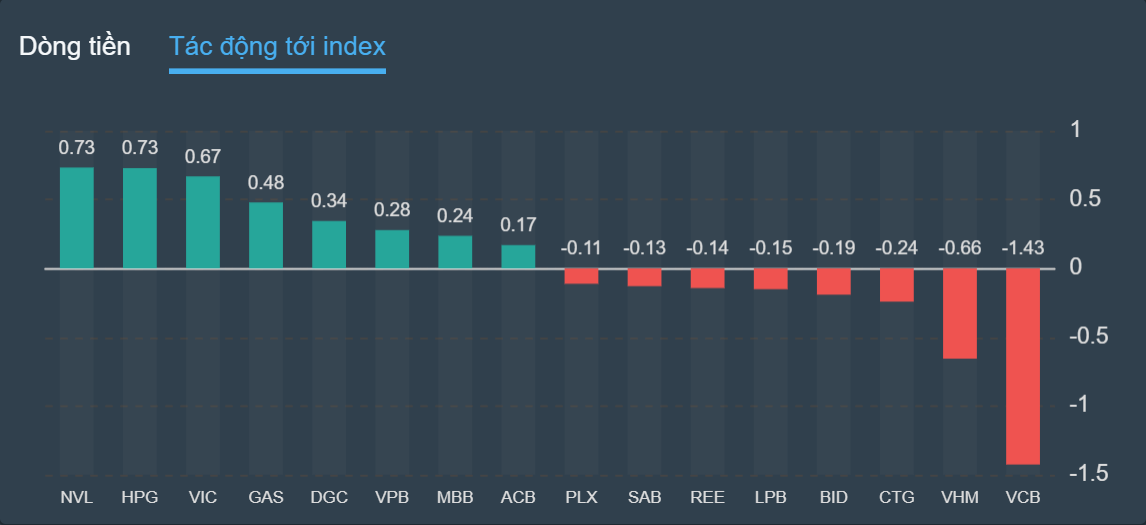
Task: Select the MBB bar valued 0.24
Action: 455,252
